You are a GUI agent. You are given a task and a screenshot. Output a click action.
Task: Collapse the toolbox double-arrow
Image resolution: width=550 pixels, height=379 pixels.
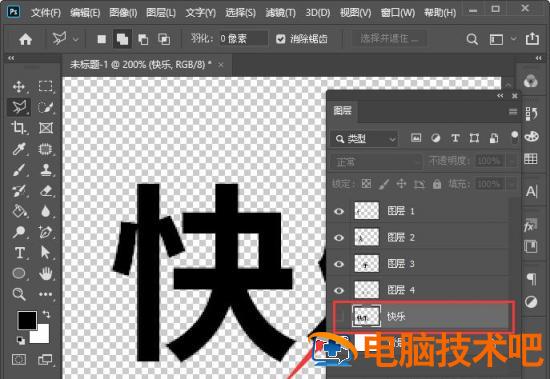(x=11, y=58)
